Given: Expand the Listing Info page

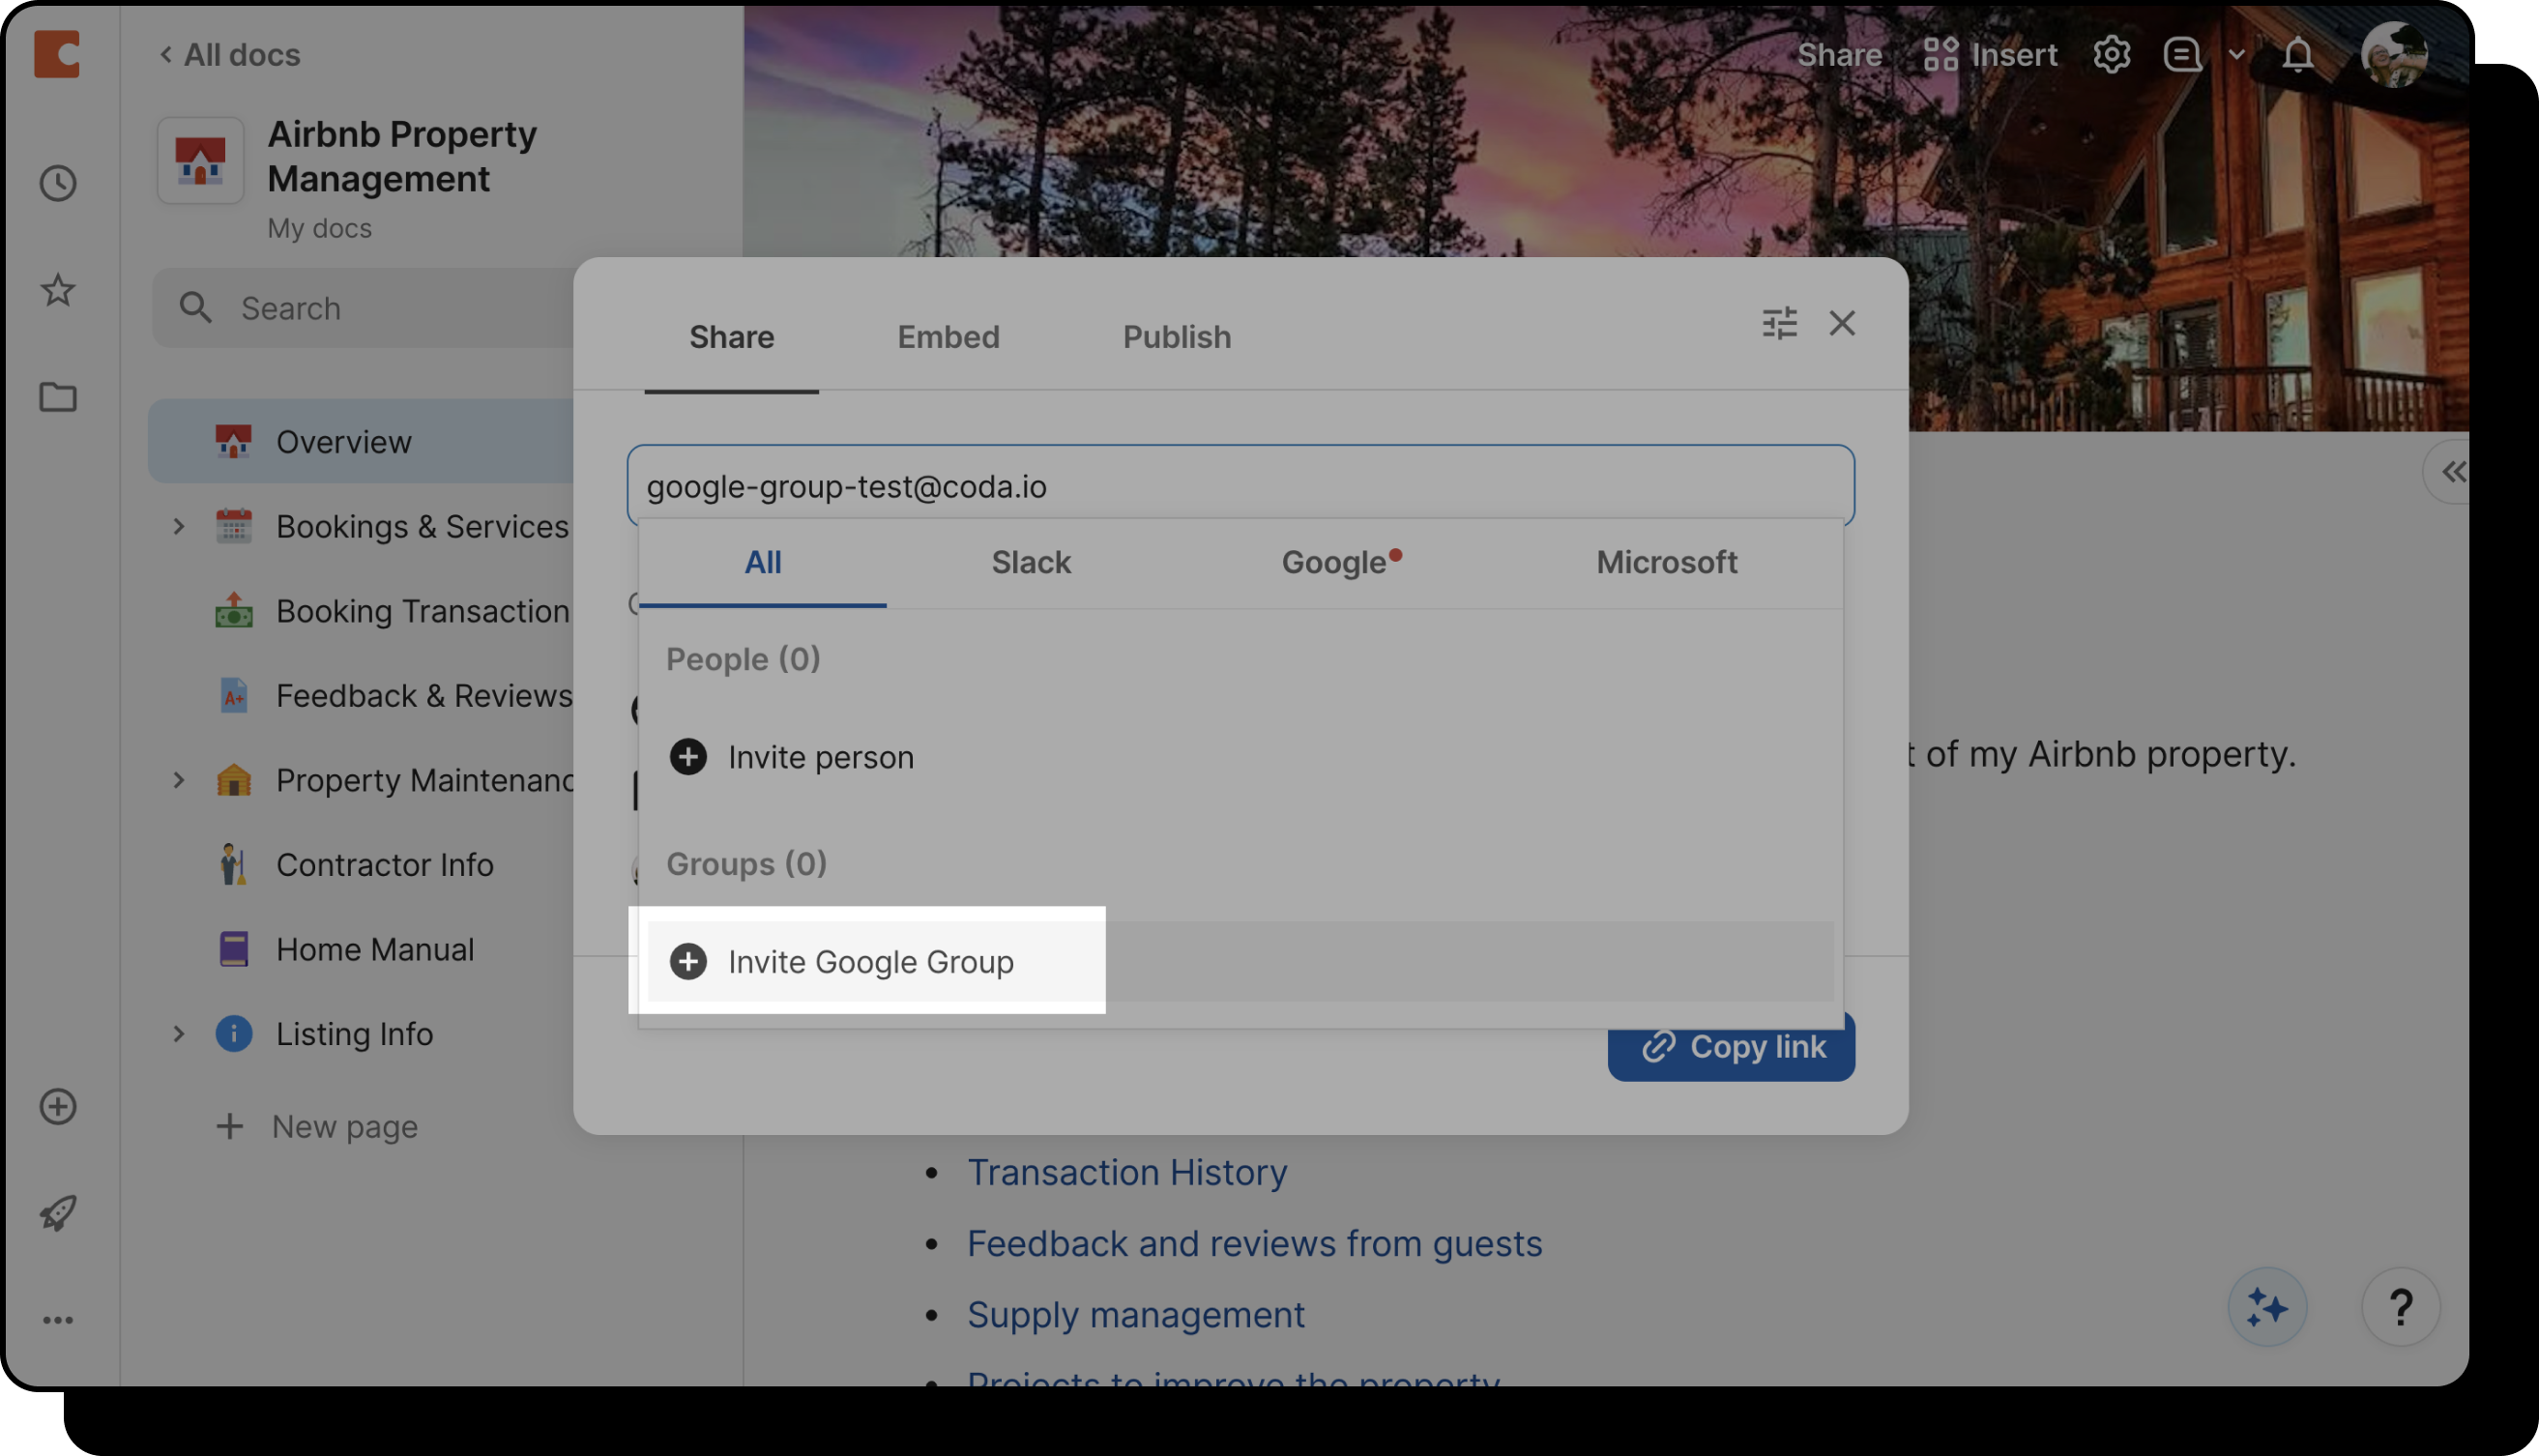Looking at the screenshot, I should pyautogui.click(x=179, y=1034).
